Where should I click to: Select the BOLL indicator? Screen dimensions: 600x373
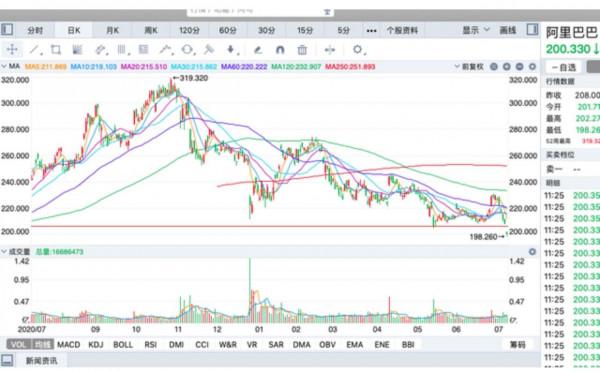(x=123, y=345)
